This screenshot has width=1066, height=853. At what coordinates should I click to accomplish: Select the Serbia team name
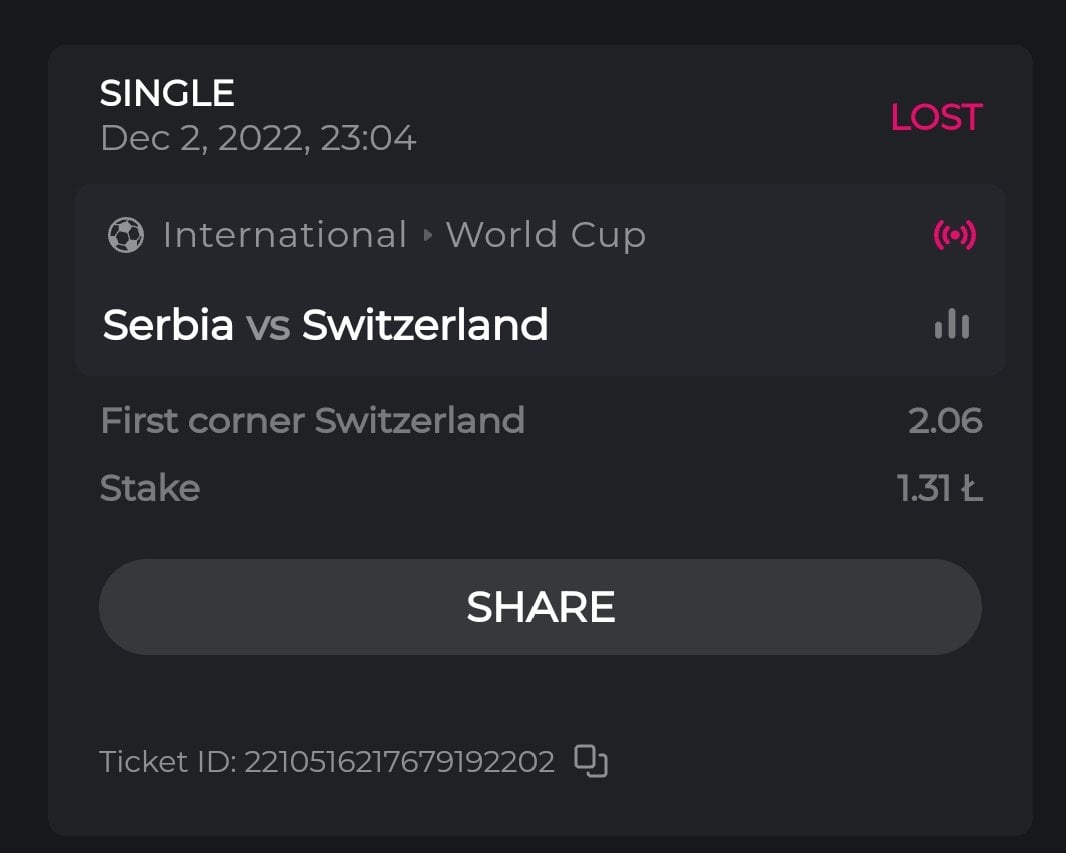point(168,325)
